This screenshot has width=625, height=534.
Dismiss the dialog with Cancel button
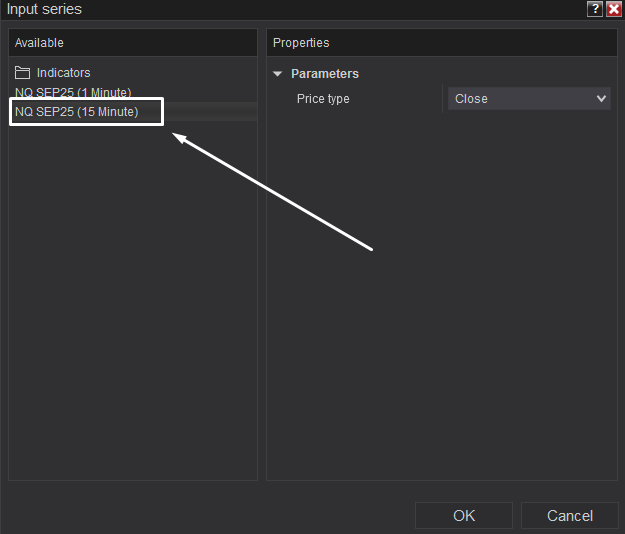(x=570, y=516)
